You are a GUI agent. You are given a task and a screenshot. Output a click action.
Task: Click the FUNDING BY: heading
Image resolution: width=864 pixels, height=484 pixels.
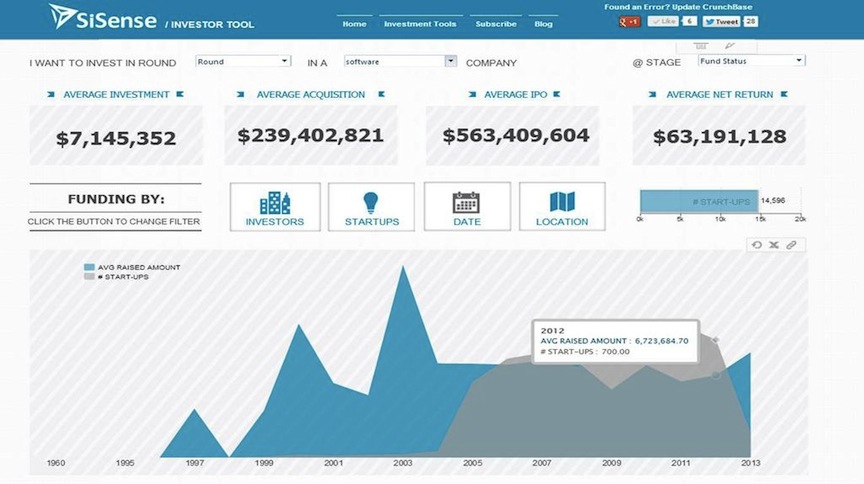(116, 199)
